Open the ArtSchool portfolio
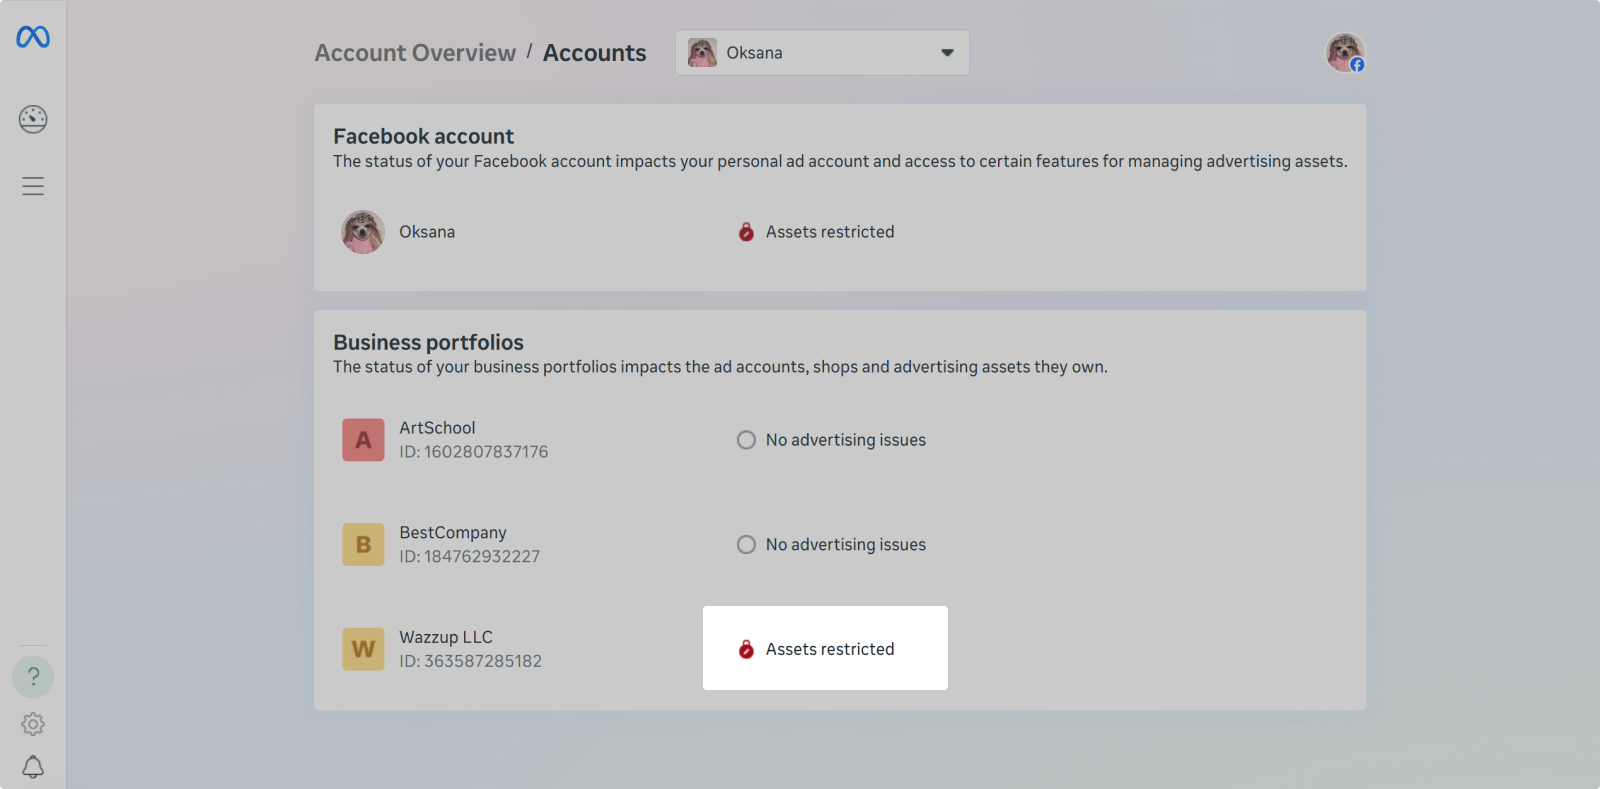 coord(437,428)
